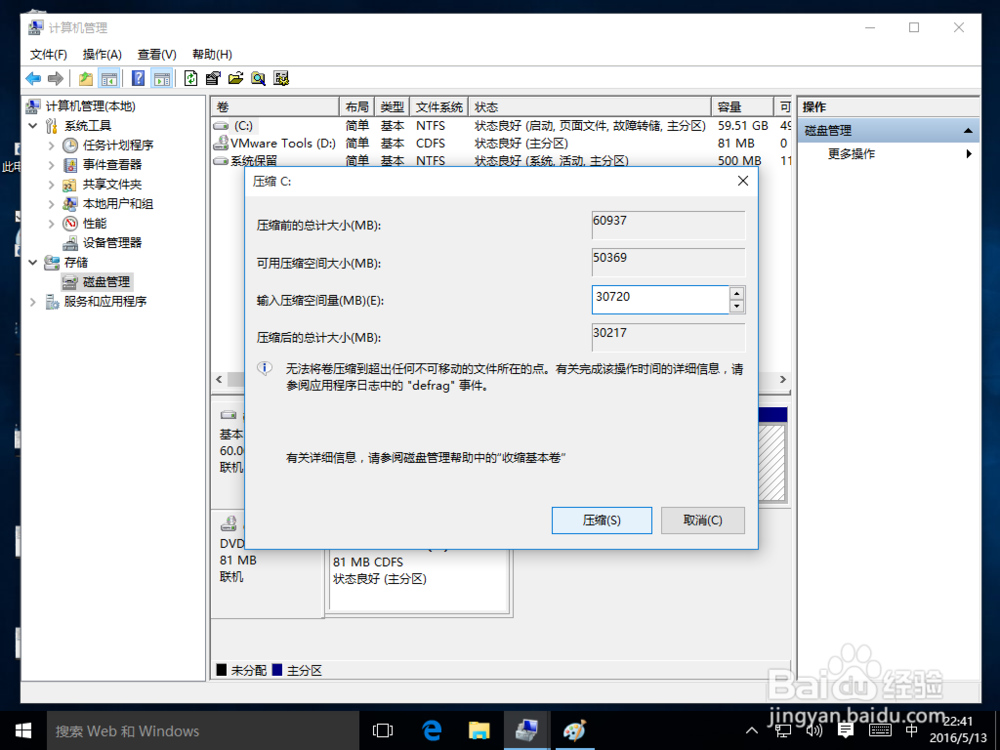Open the Edge browser from the taskbar
Viewport: 1000px width, 750px height.
(x=431, y=731)
